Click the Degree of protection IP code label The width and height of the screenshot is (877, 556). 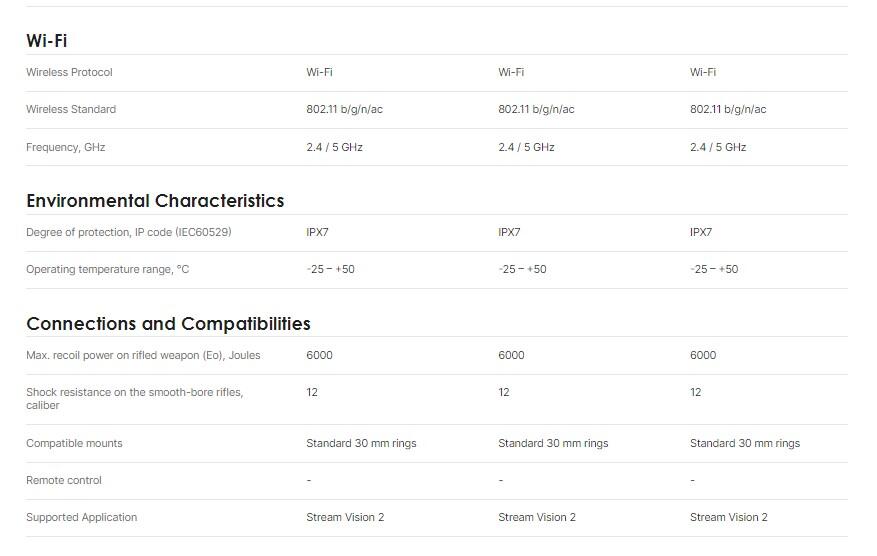click(x=128, y=232)
